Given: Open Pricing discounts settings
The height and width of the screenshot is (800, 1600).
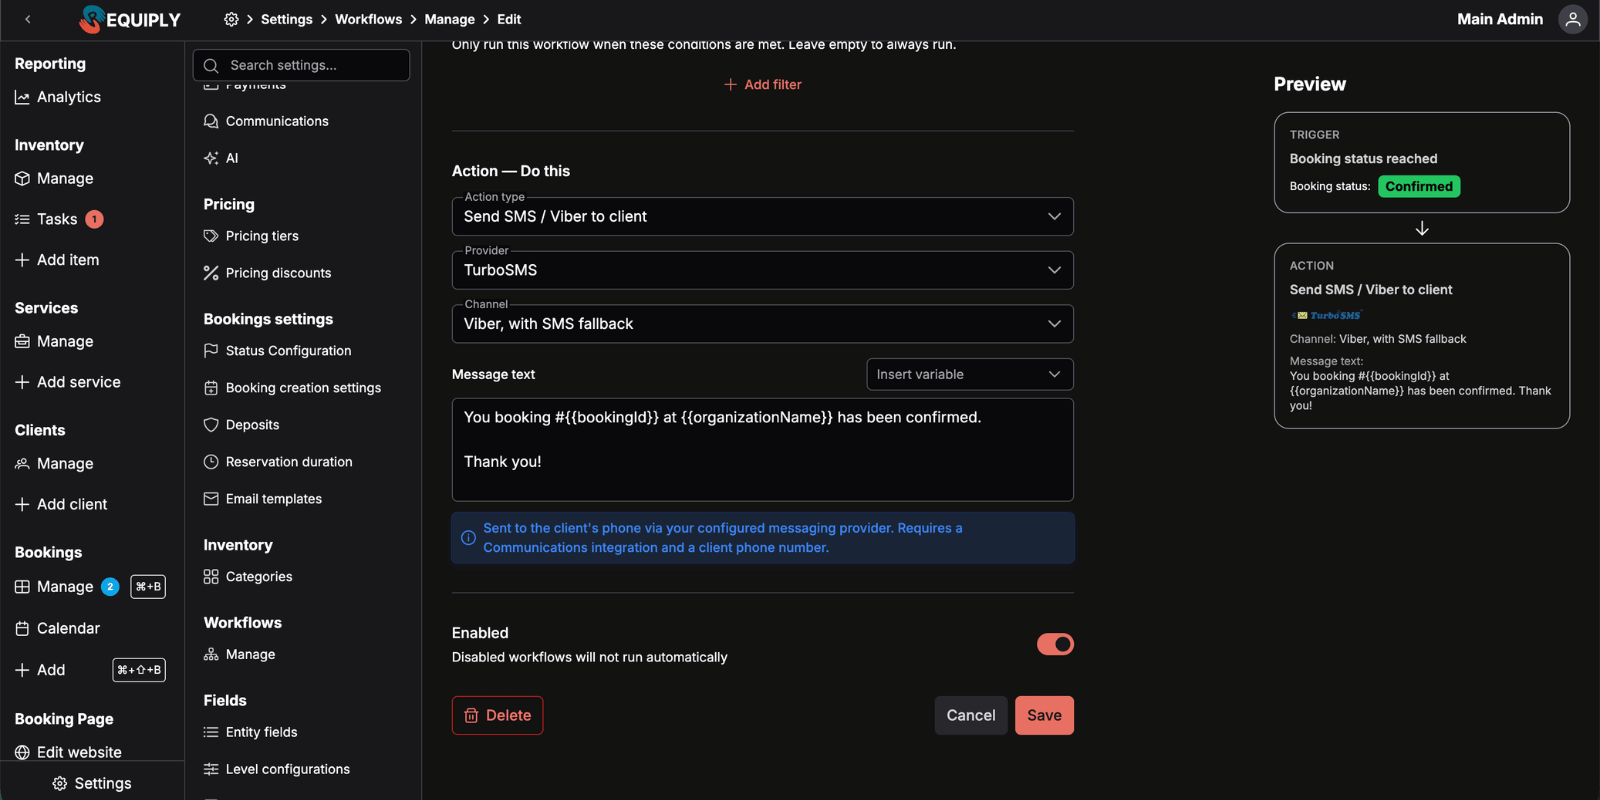Looking at the screenshot, I should click(267, 273).
